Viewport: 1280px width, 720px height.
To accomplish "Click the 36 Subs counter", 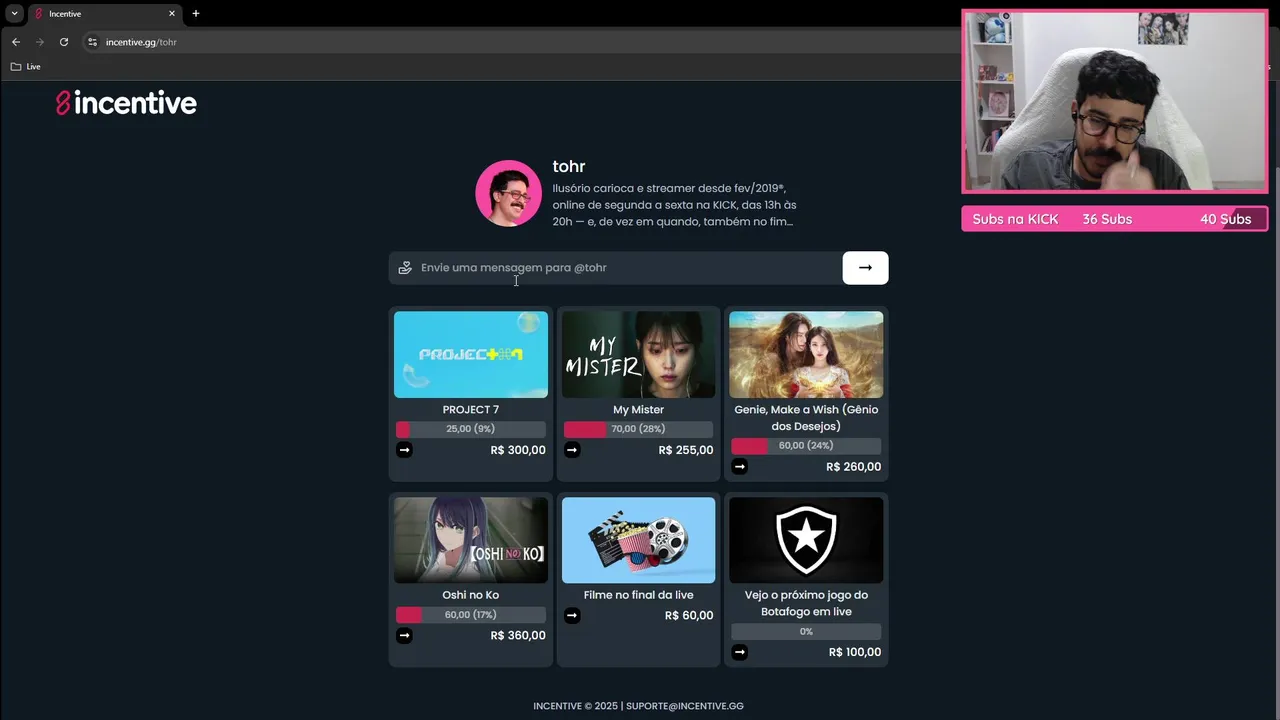I will click(1107, 219).
